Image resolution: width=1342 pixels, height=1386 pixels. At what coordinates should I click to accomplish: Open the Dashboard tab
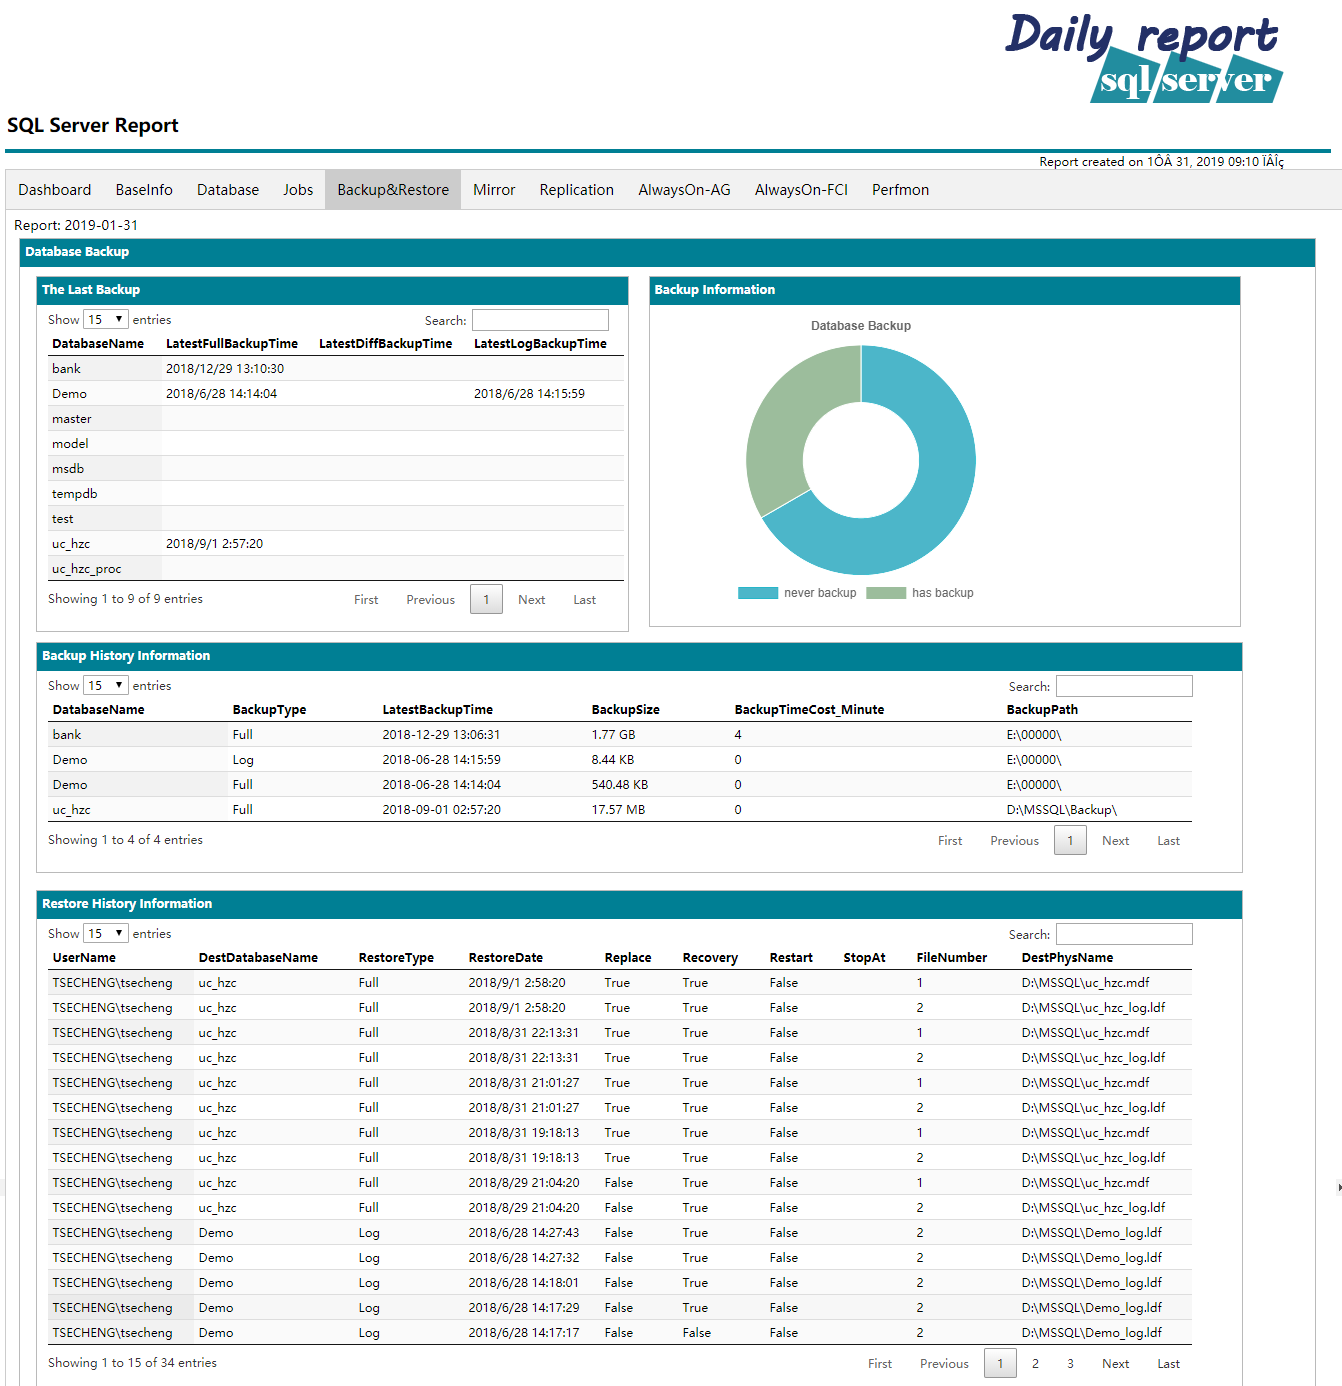coord(54,190)
